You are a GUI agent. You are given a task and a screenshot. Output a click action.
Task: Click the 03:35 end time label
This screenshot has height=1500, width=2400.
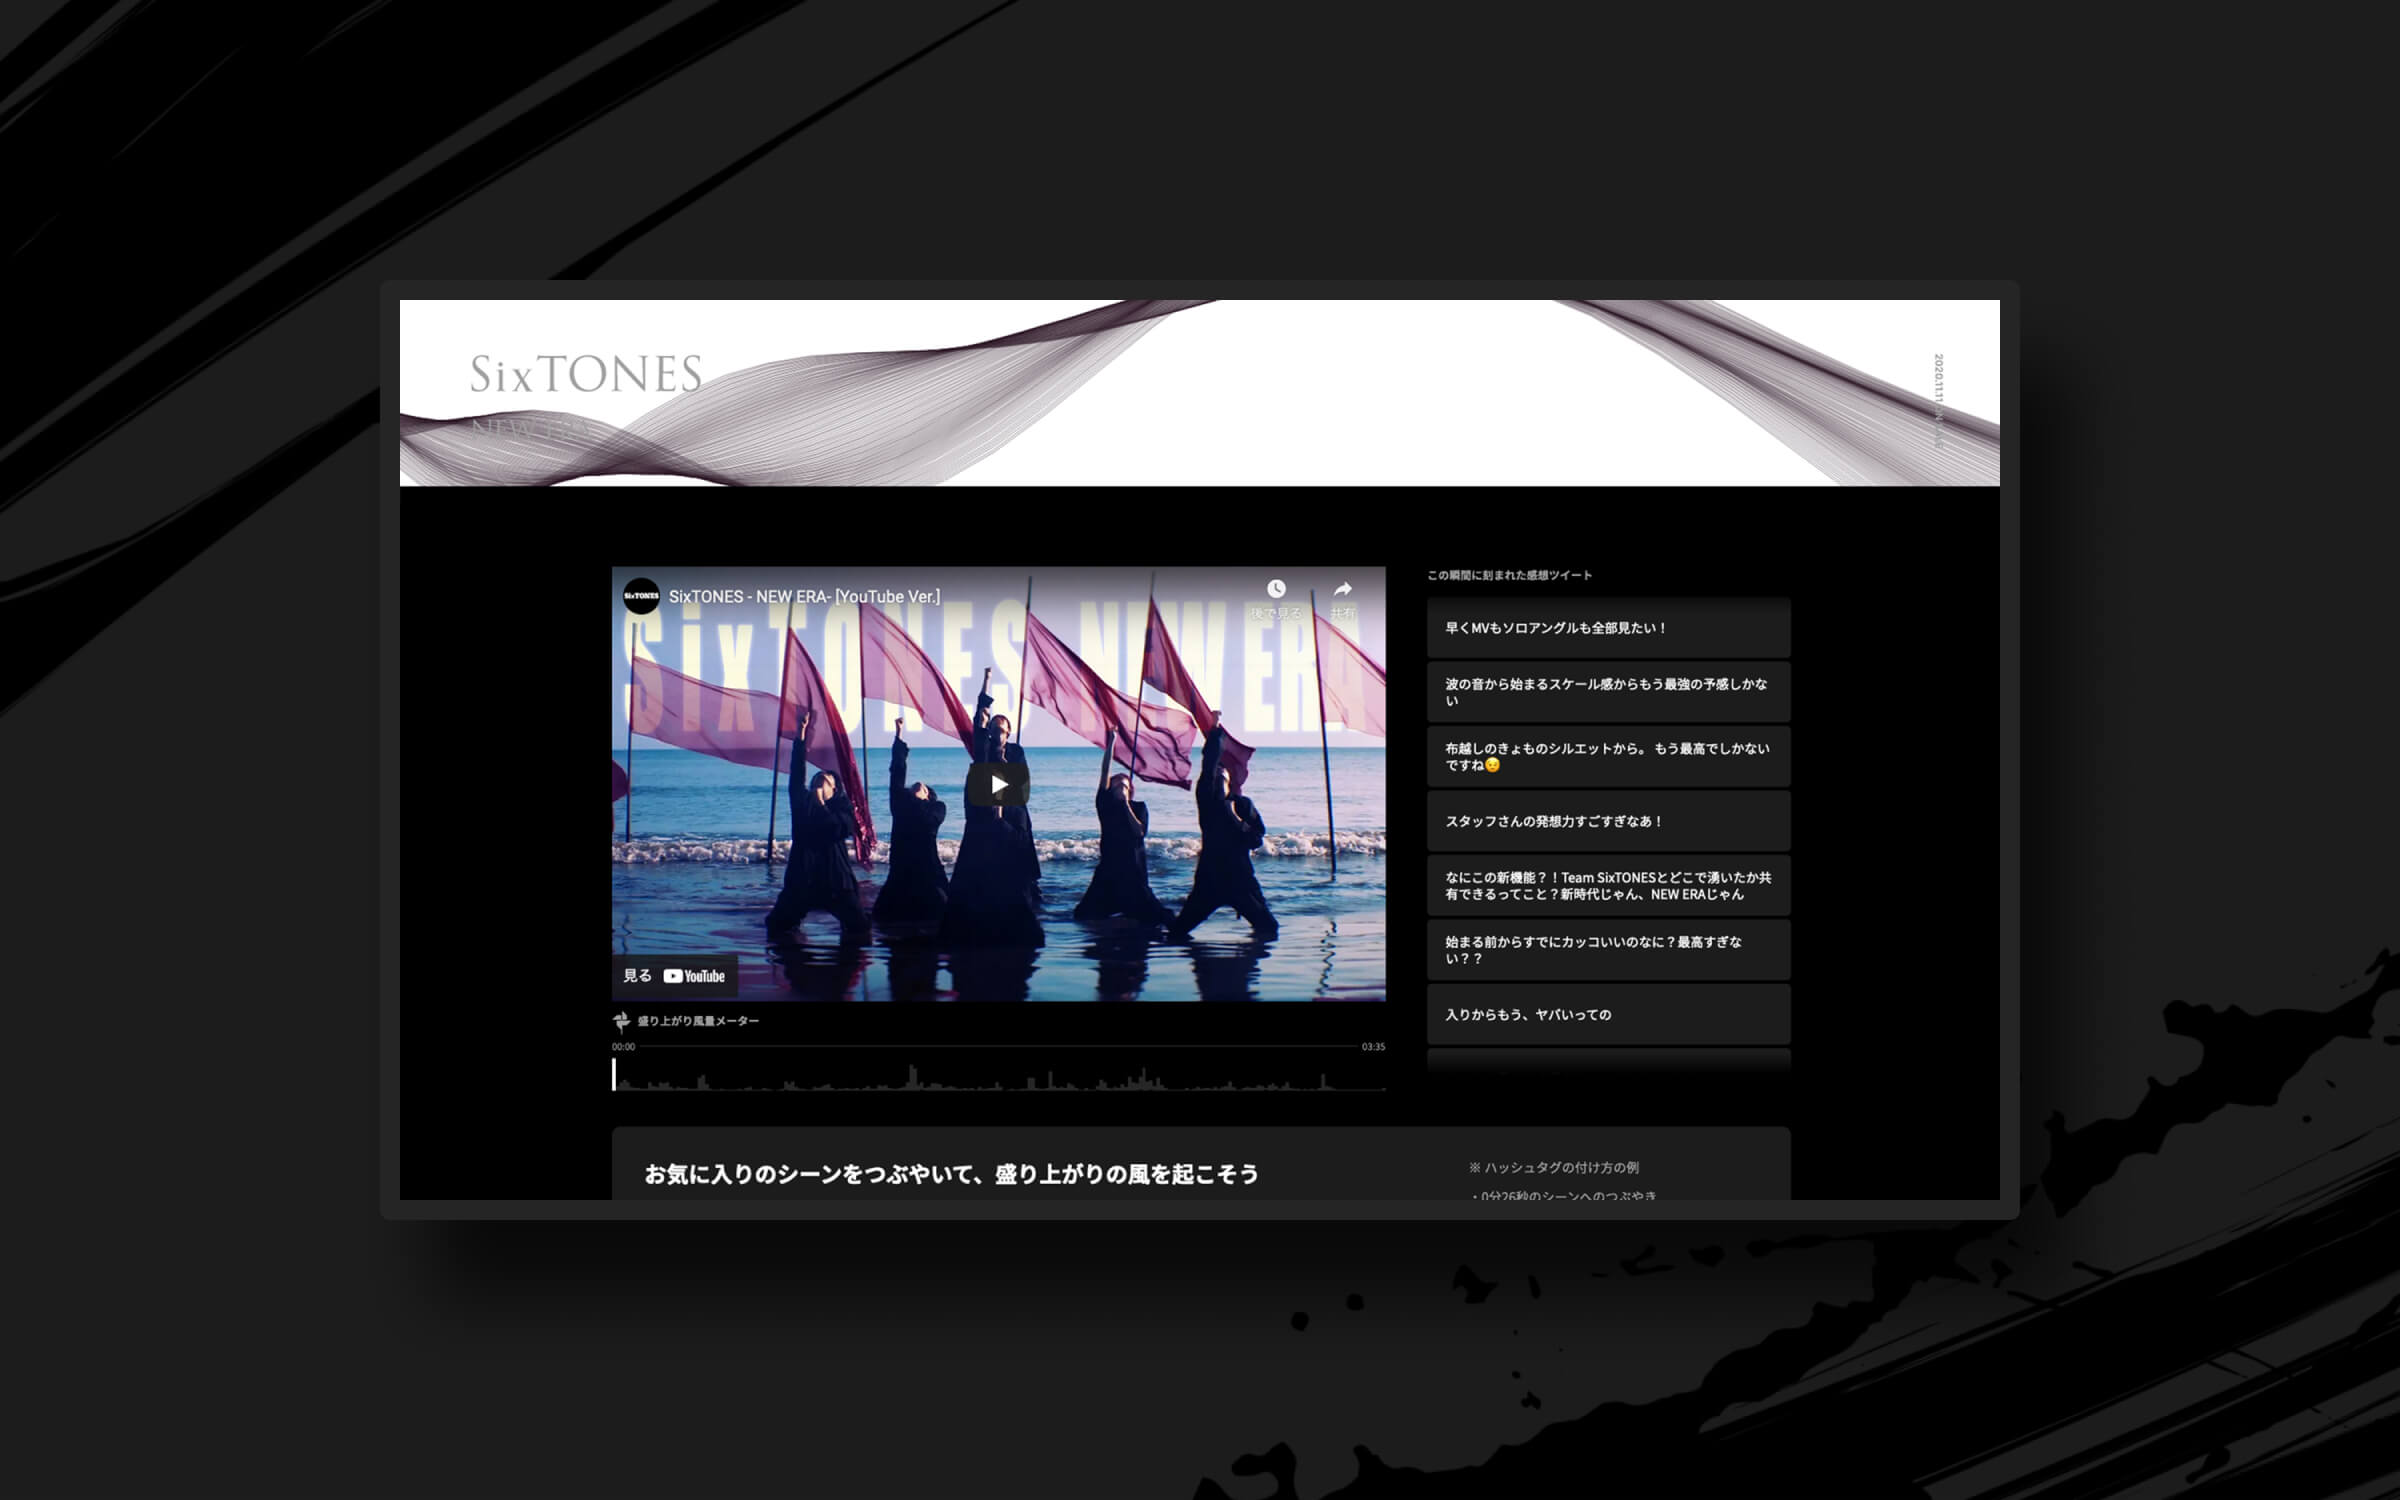click(1373, 1047)
